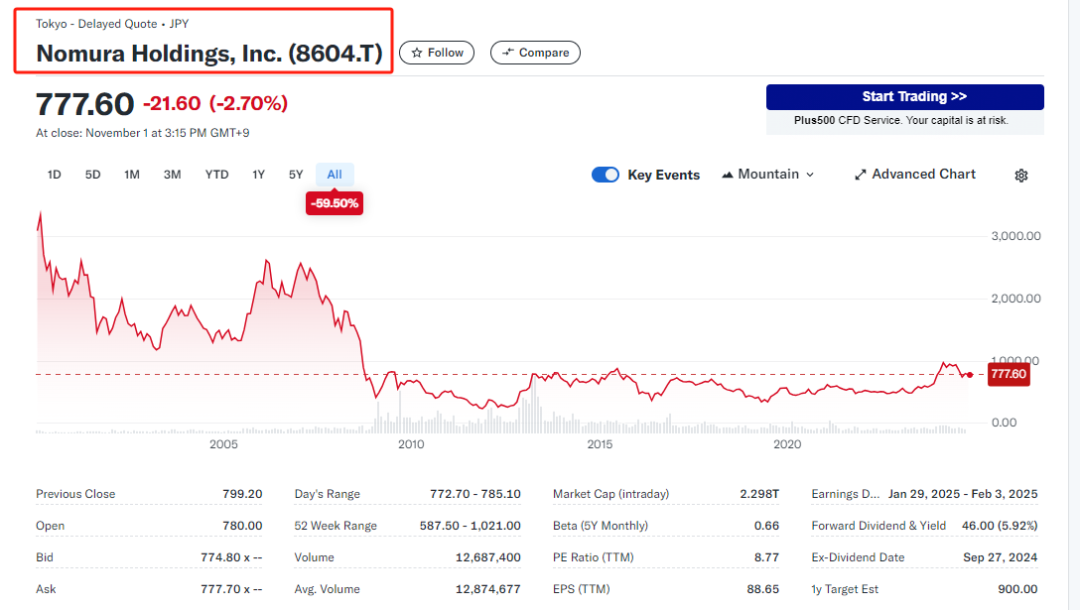Click the Day's Range value 772.70 - 785.10
The width and height of the screenshot is (1080, 610).
pos(475,494)
